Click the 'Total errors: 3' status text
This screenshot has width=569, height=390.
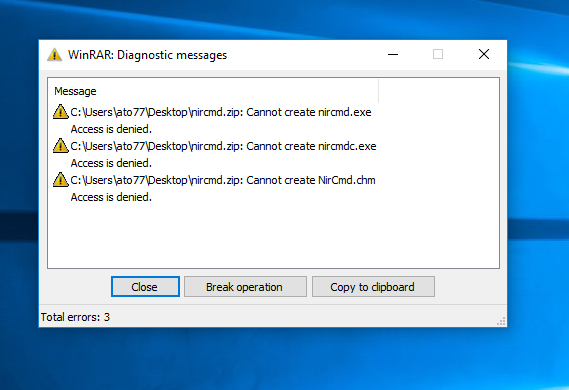point(75,317)
